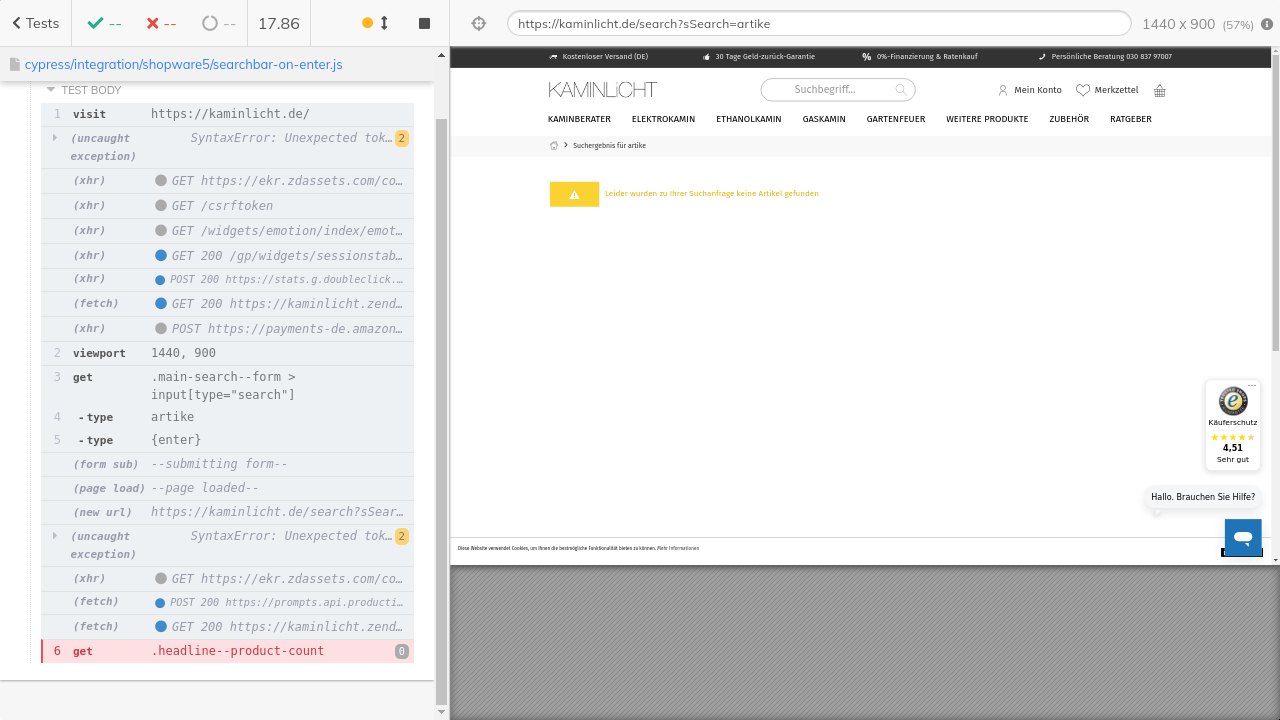Screen dimensions: 1280x720
Task: Click the stop test run button
Action: click(x=424, y=23)
